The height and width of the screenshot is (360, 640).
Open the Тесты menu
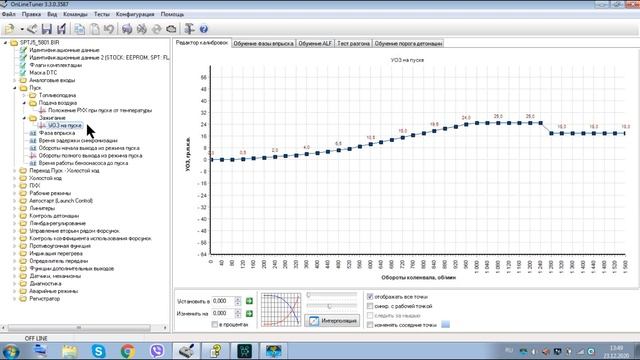[x=102, y=14]
